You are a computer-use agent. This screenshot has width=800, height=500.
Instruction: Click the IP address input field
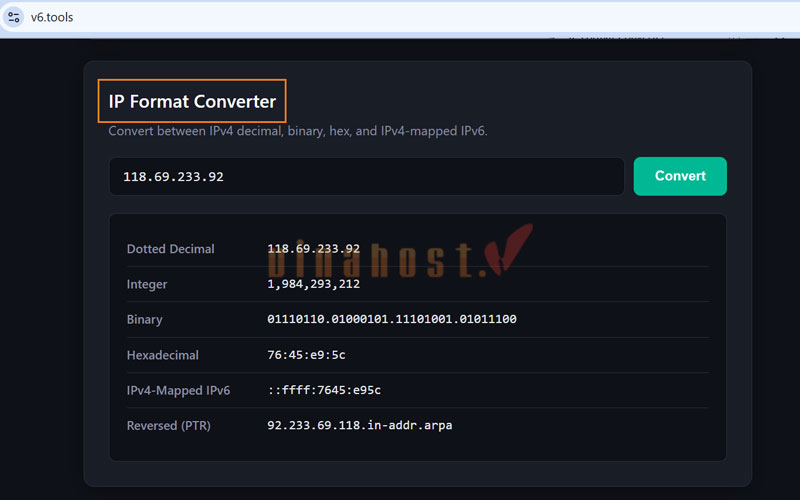coord(366,177)
